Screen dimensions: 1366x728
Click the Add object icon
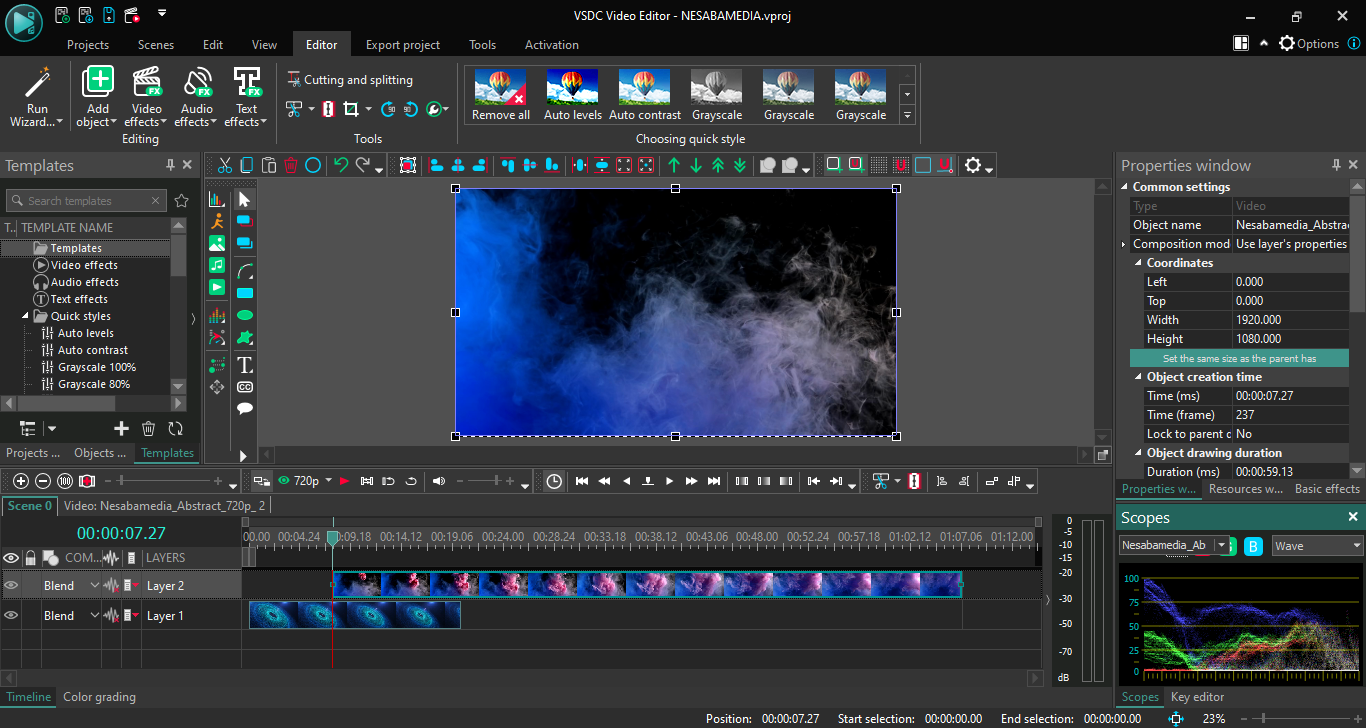point(98,82)
